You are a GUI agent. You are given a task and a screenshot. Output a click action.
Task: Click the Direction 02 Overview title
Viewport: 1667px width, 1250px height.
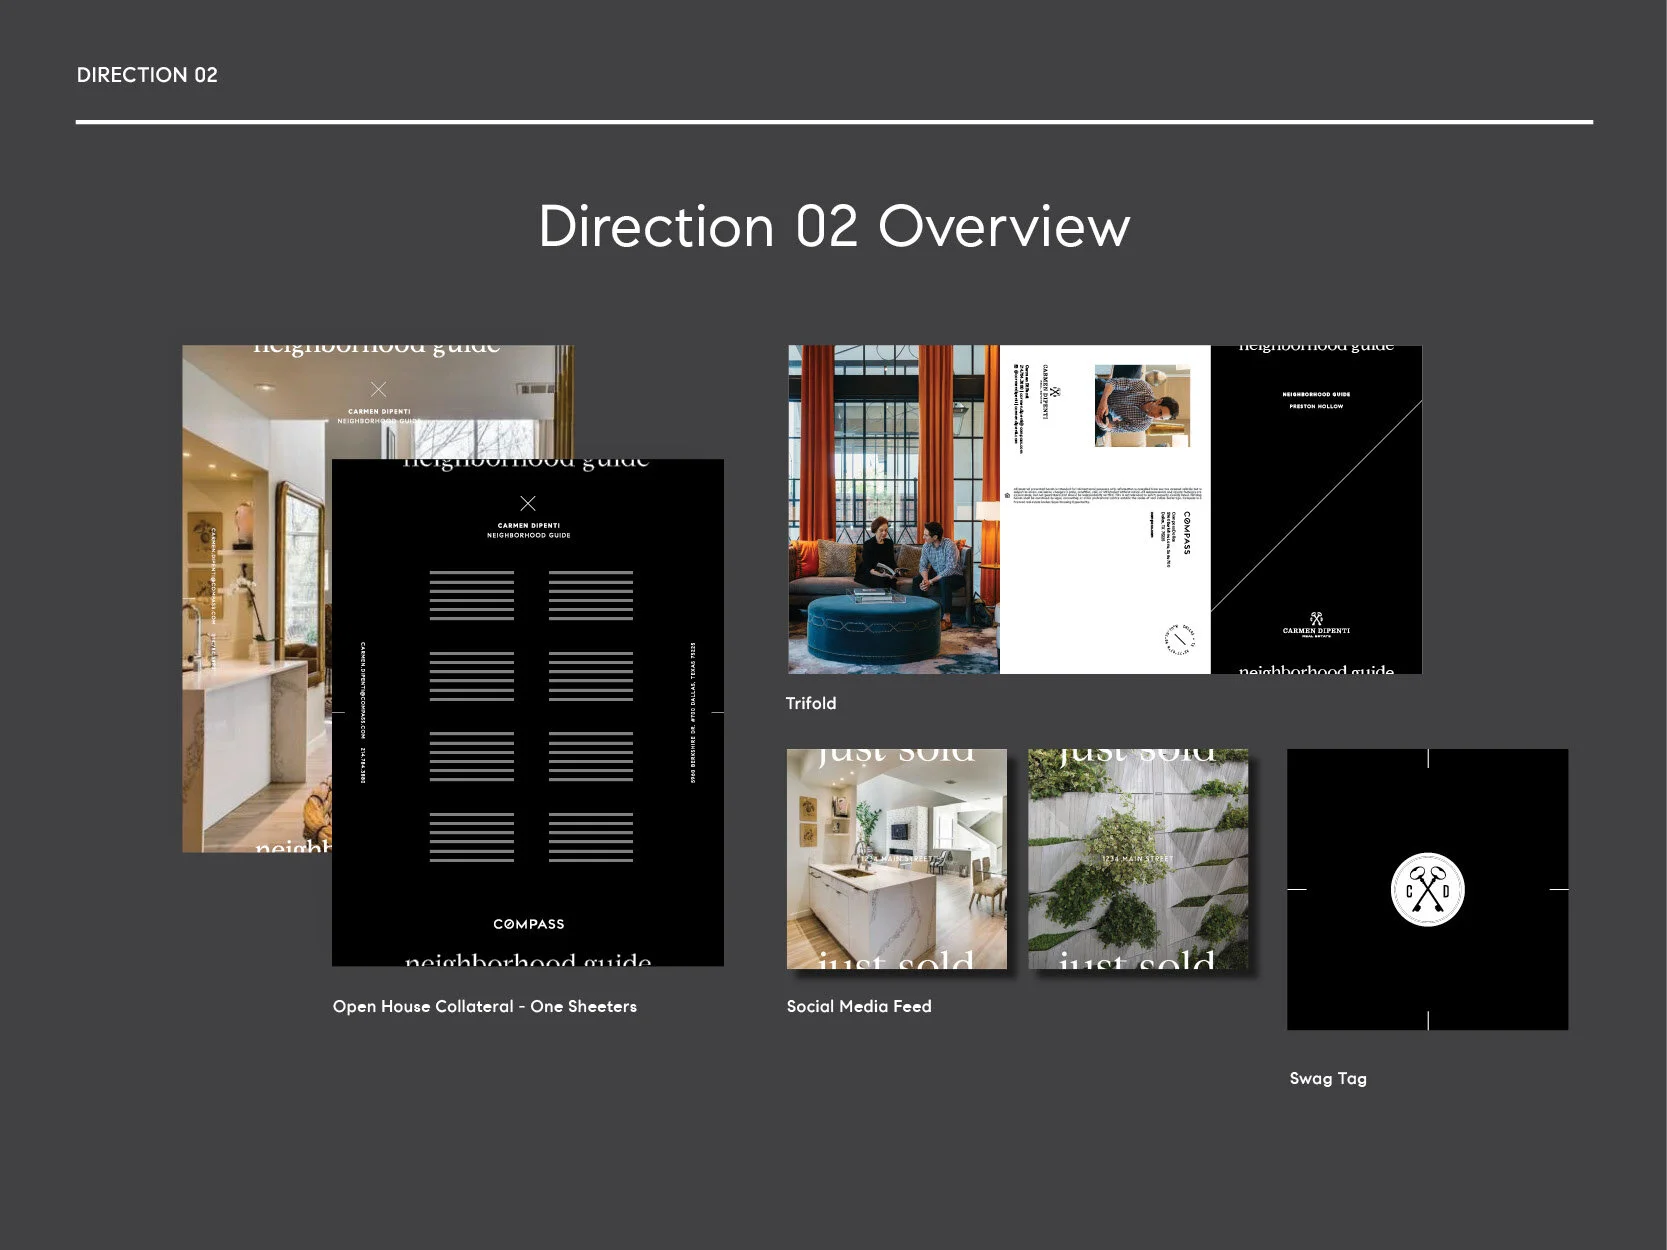coord(834,226)
